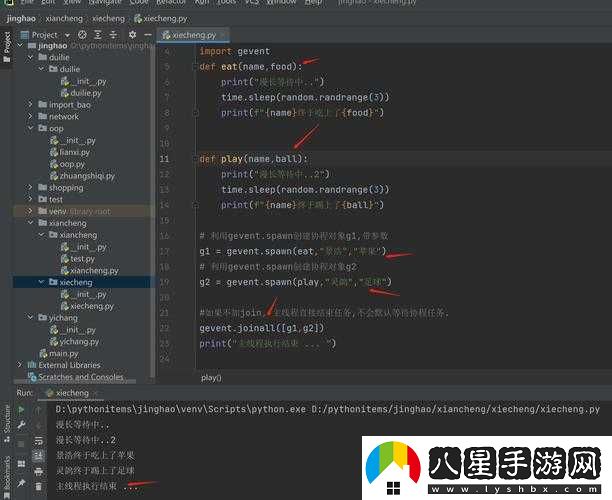
Task: Toggle the pin tab icon in Run panel
Action: [x=21, y=483]
